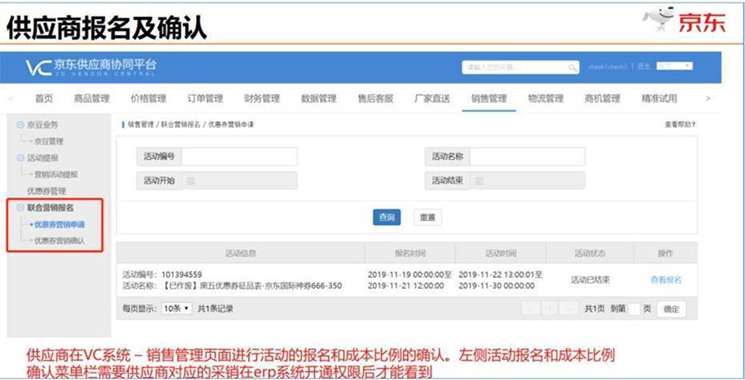Image resolution: width=745 pixels, height=380 pixels.
Task: Click the 重置 button
Action: (428, 217)
